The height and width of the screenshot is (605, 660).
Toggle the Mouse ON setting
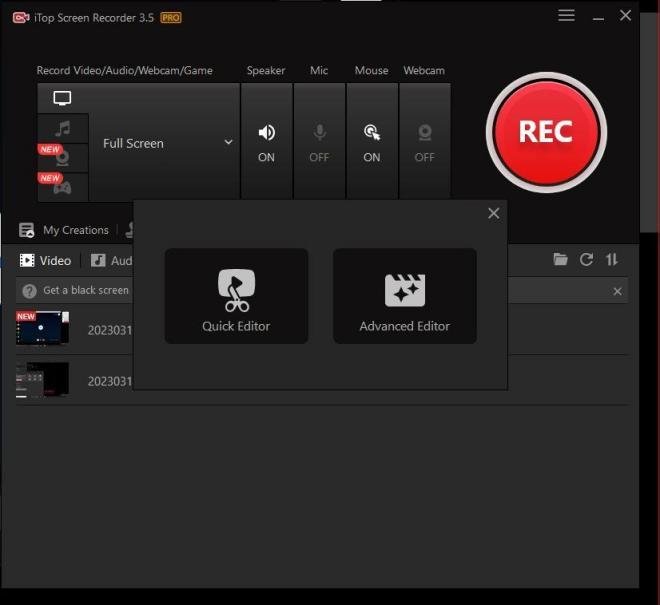[x=372, y=142]
